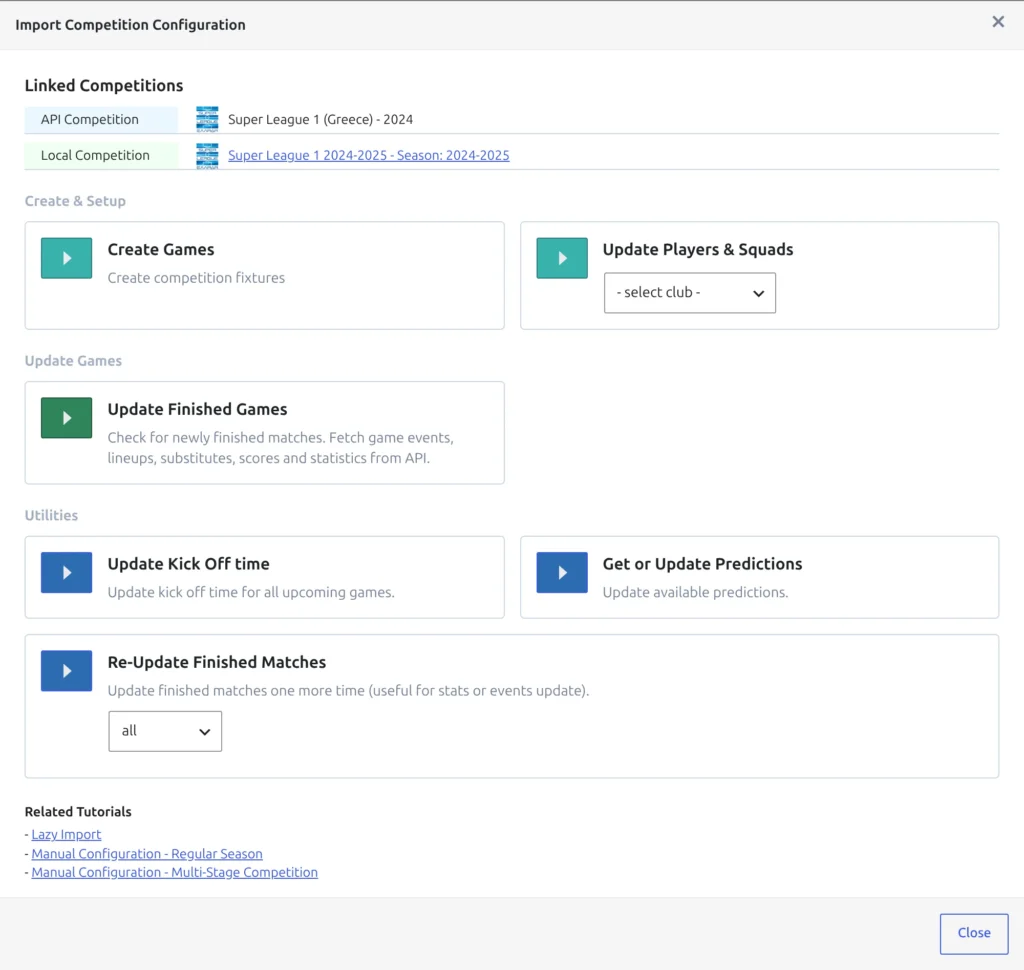Click the 'Import Competition Configuration' title
Viewport: 1024px width, 970px height.
131,25
